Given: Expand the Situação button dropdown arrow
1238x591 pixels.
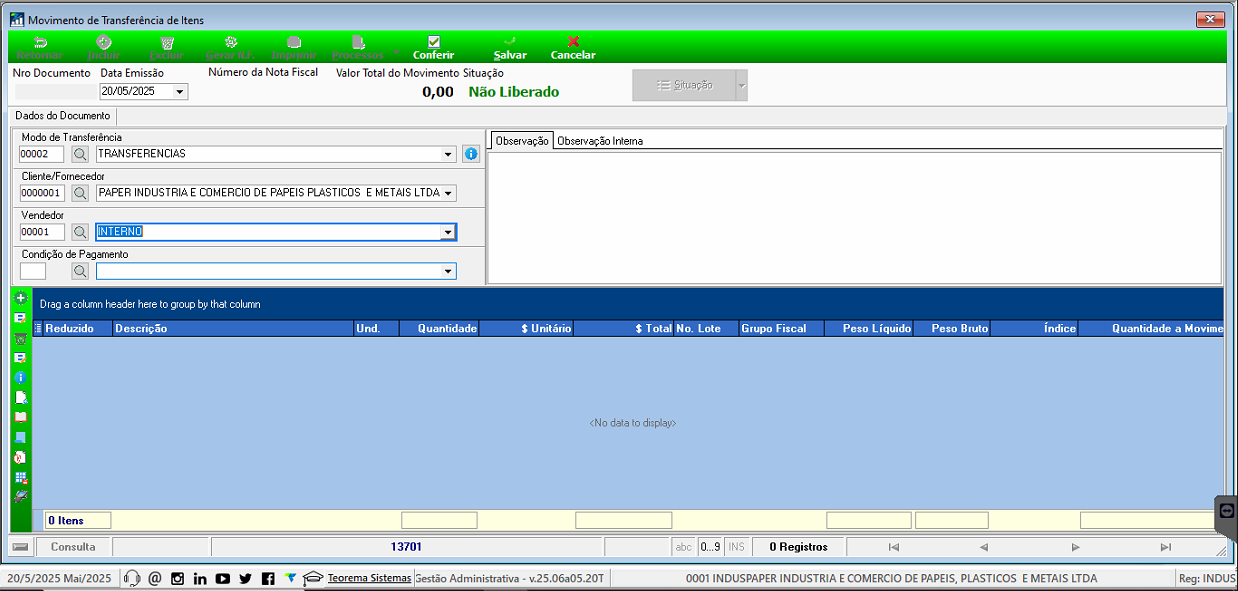Looking at the screenshot, I should (741, 85).
